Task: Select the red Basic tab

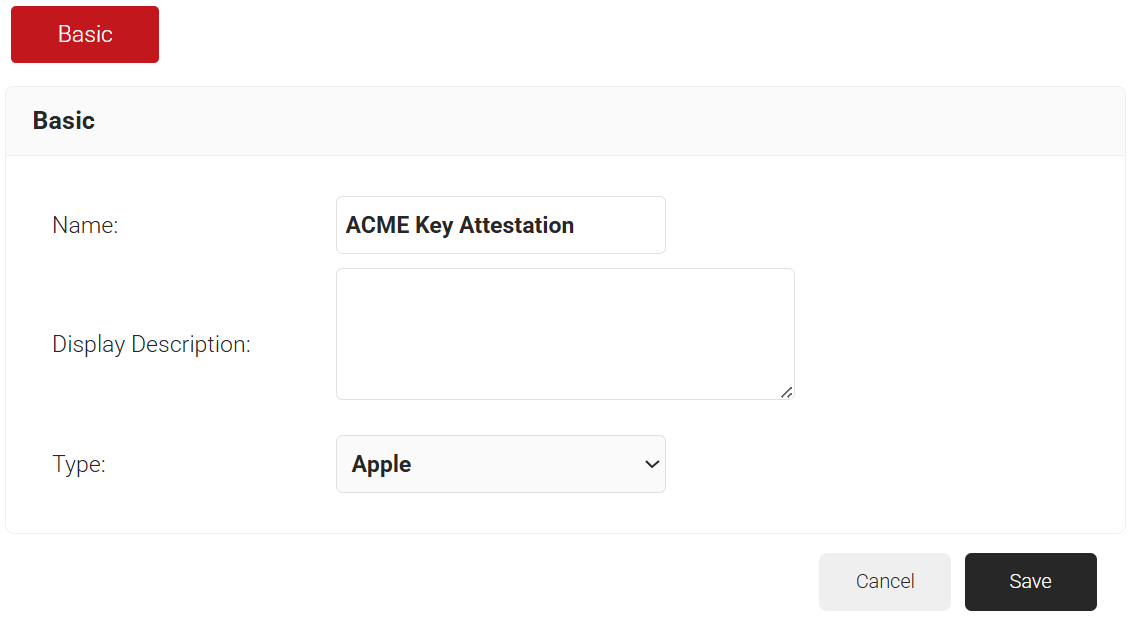Action: click(x=85, y=35)
